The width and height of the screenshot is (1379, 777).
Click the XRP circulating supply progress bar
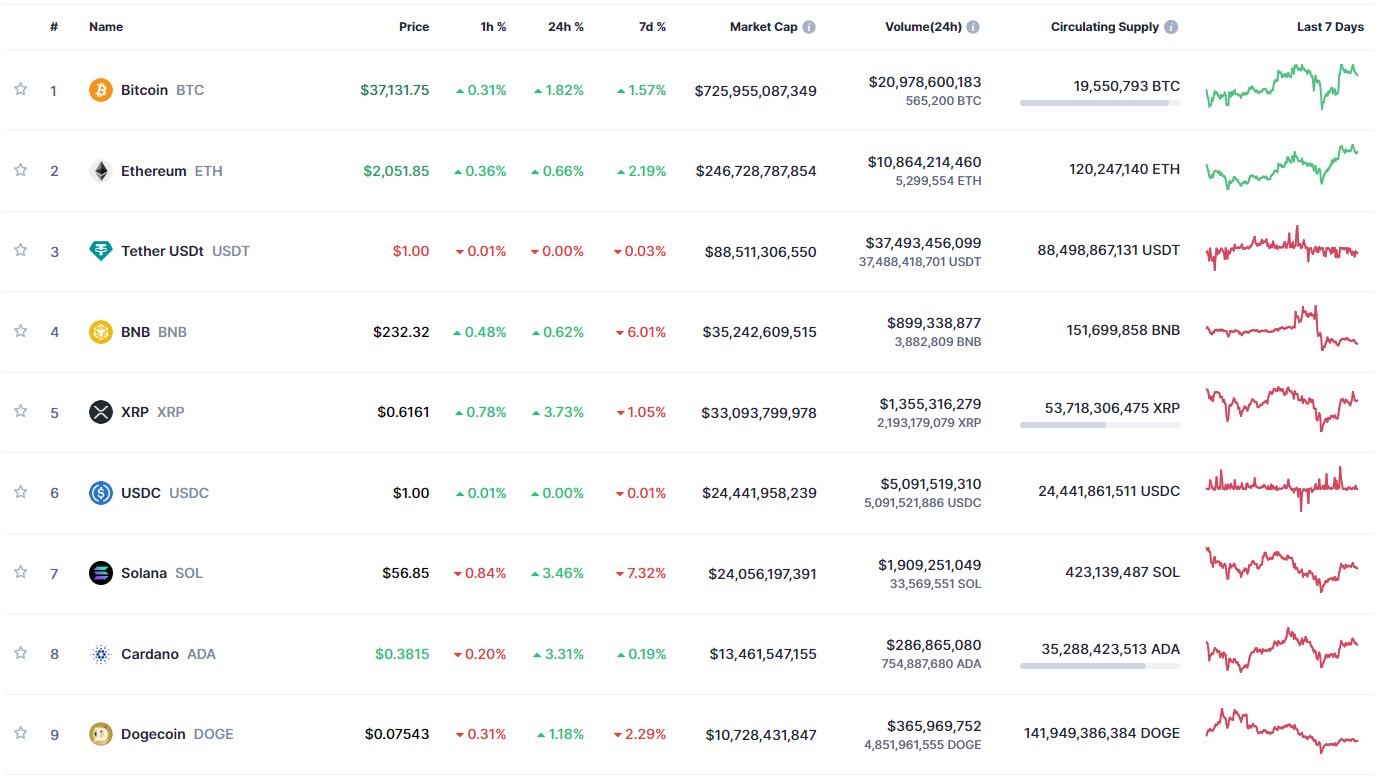[1099, 425]
